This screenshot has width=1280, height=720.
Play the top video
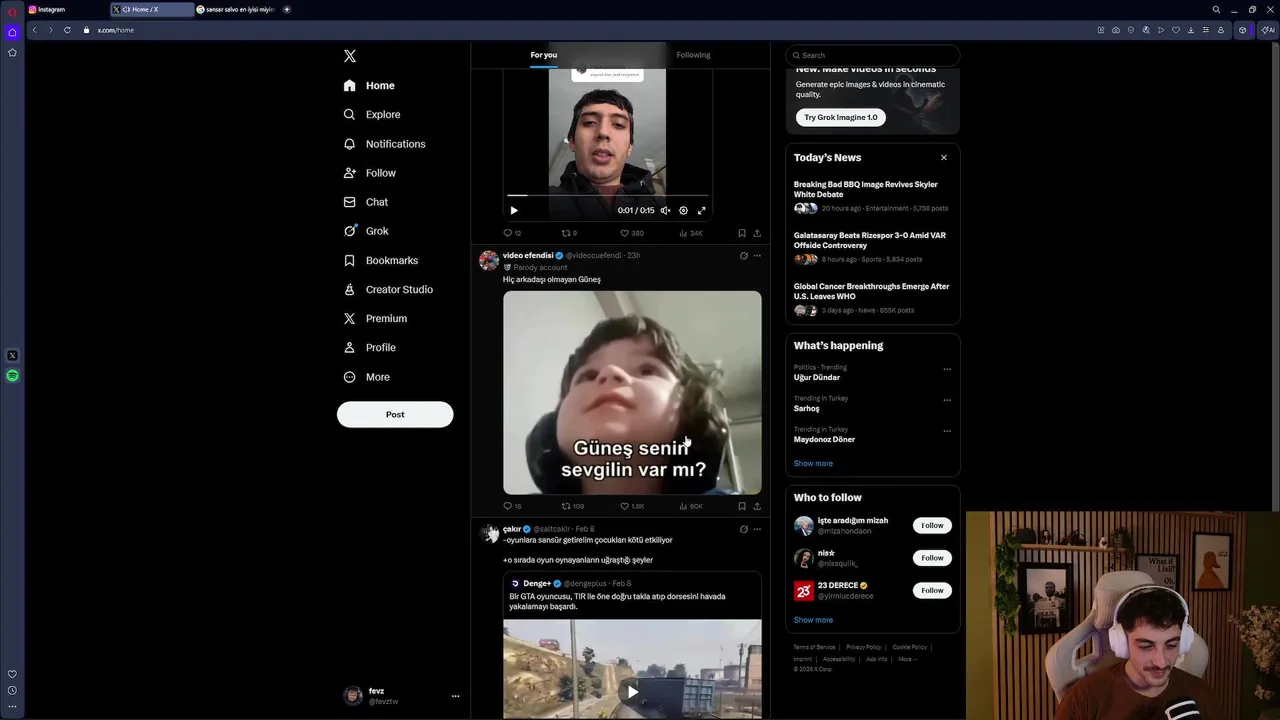pos(514,210)
